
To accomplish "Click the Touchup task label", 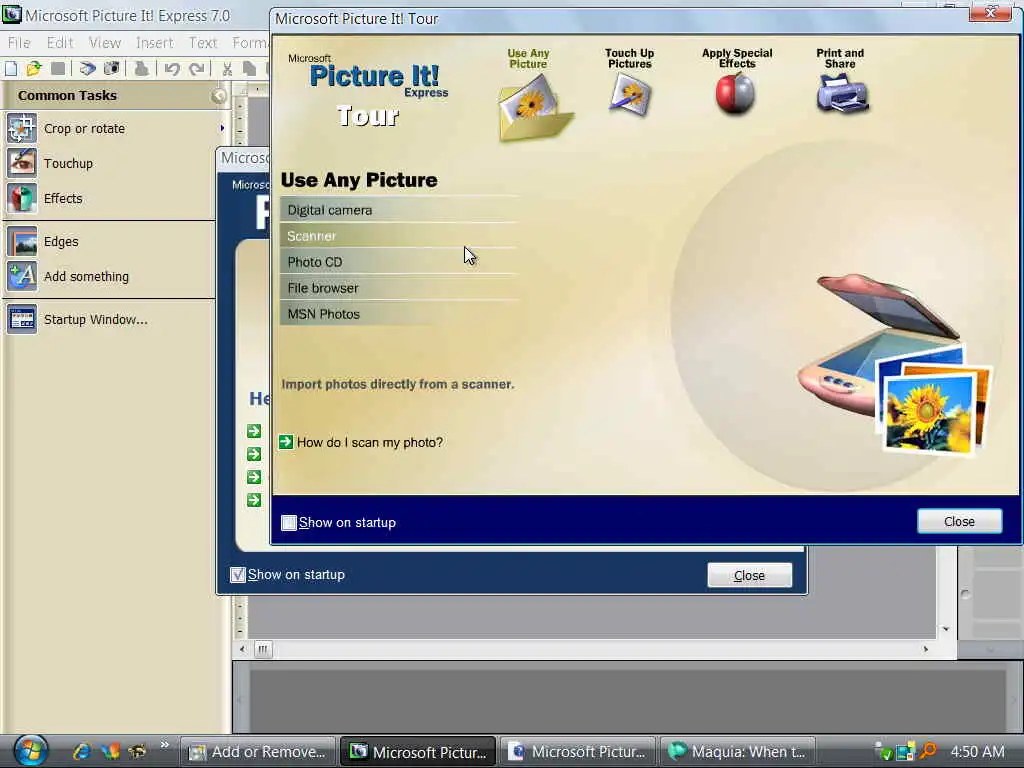I will coord(68,163).
